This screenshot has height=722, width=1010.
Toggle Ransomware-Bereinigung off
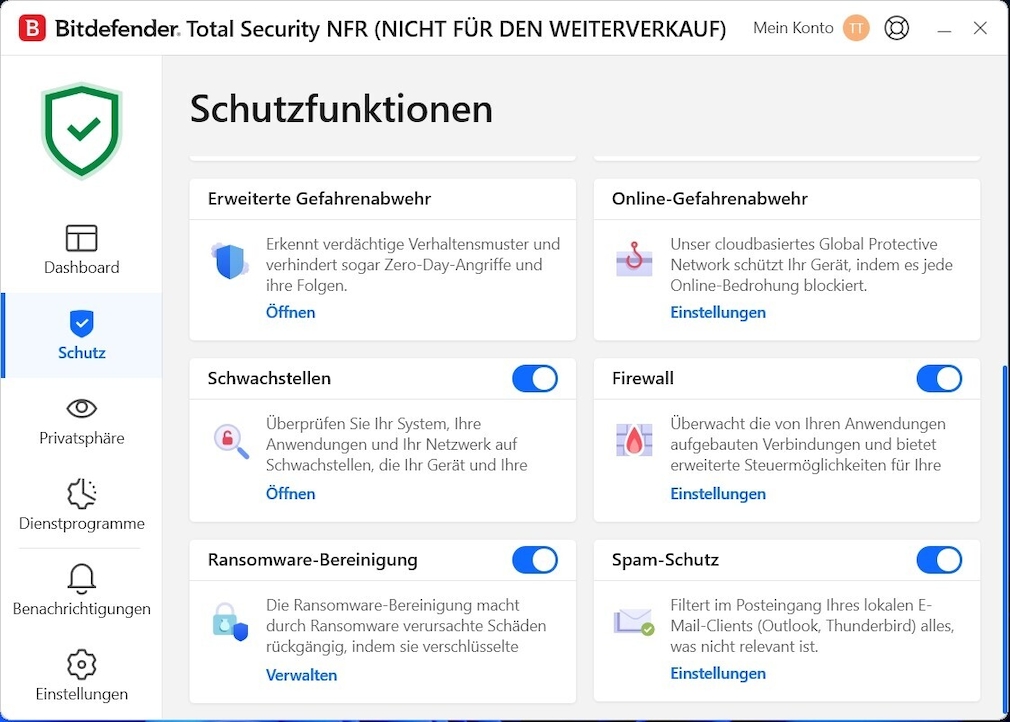click(x=535, y=560)
